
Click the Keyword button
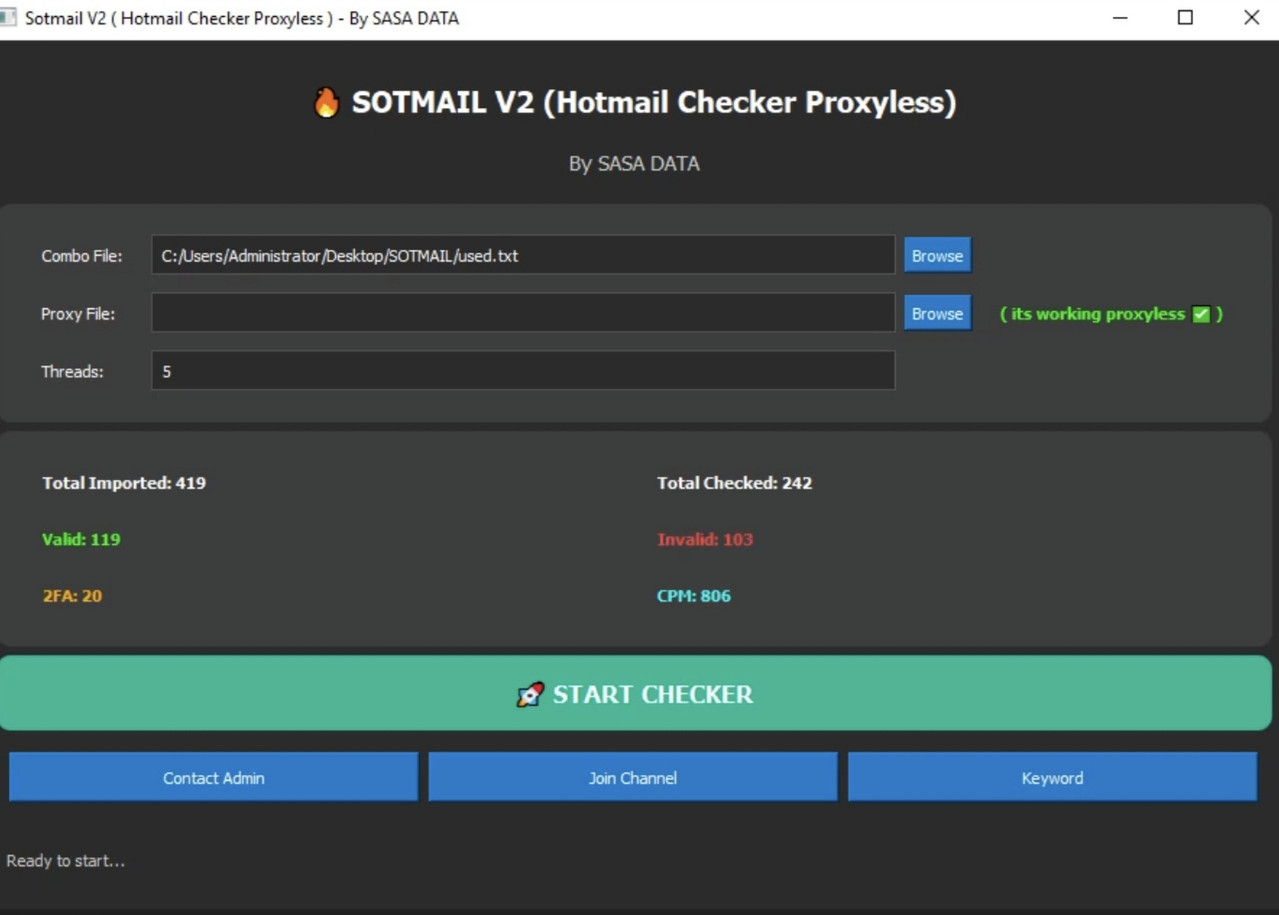[x=1052, y=777]
